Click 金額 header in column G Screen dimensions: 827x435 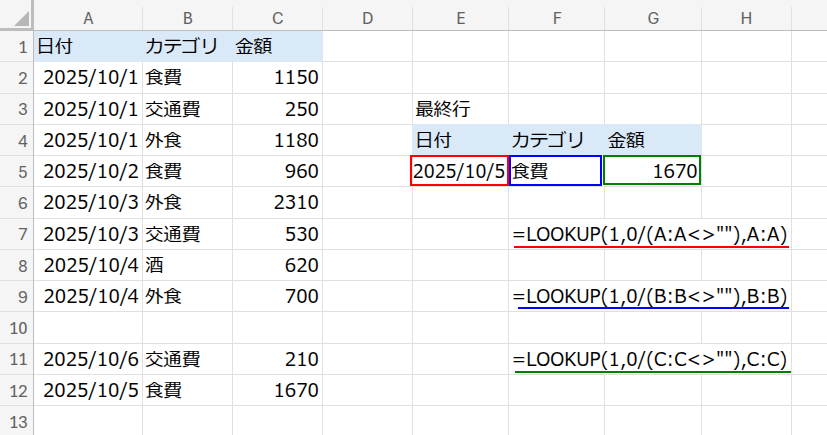point(653,140)
